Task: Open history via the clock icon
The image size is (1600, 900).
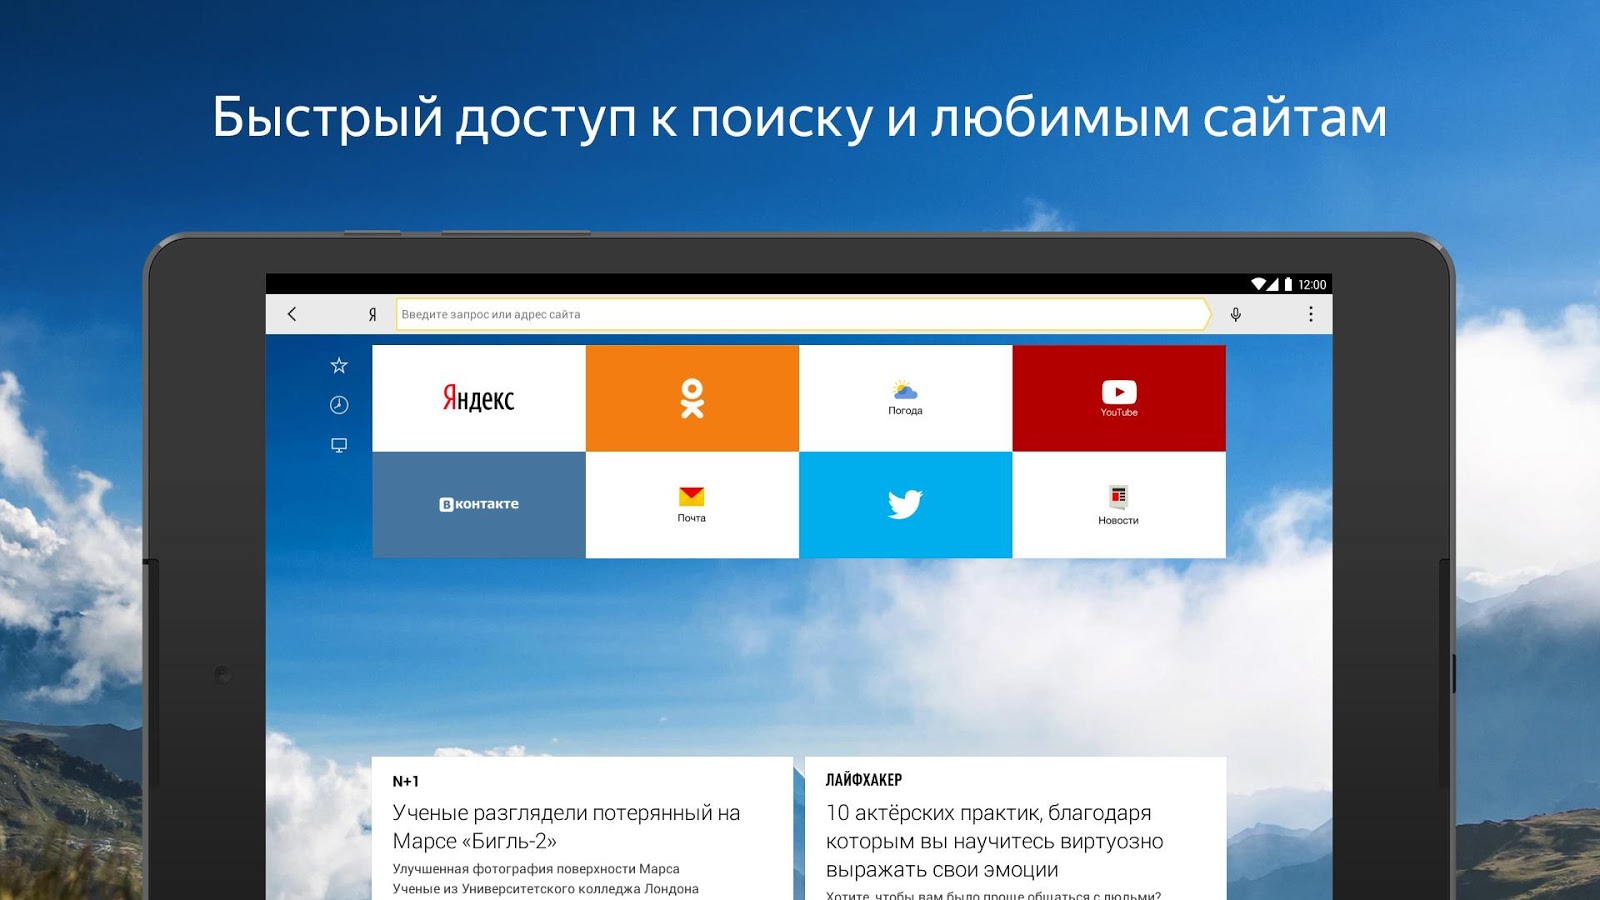Action: [339, 405]
